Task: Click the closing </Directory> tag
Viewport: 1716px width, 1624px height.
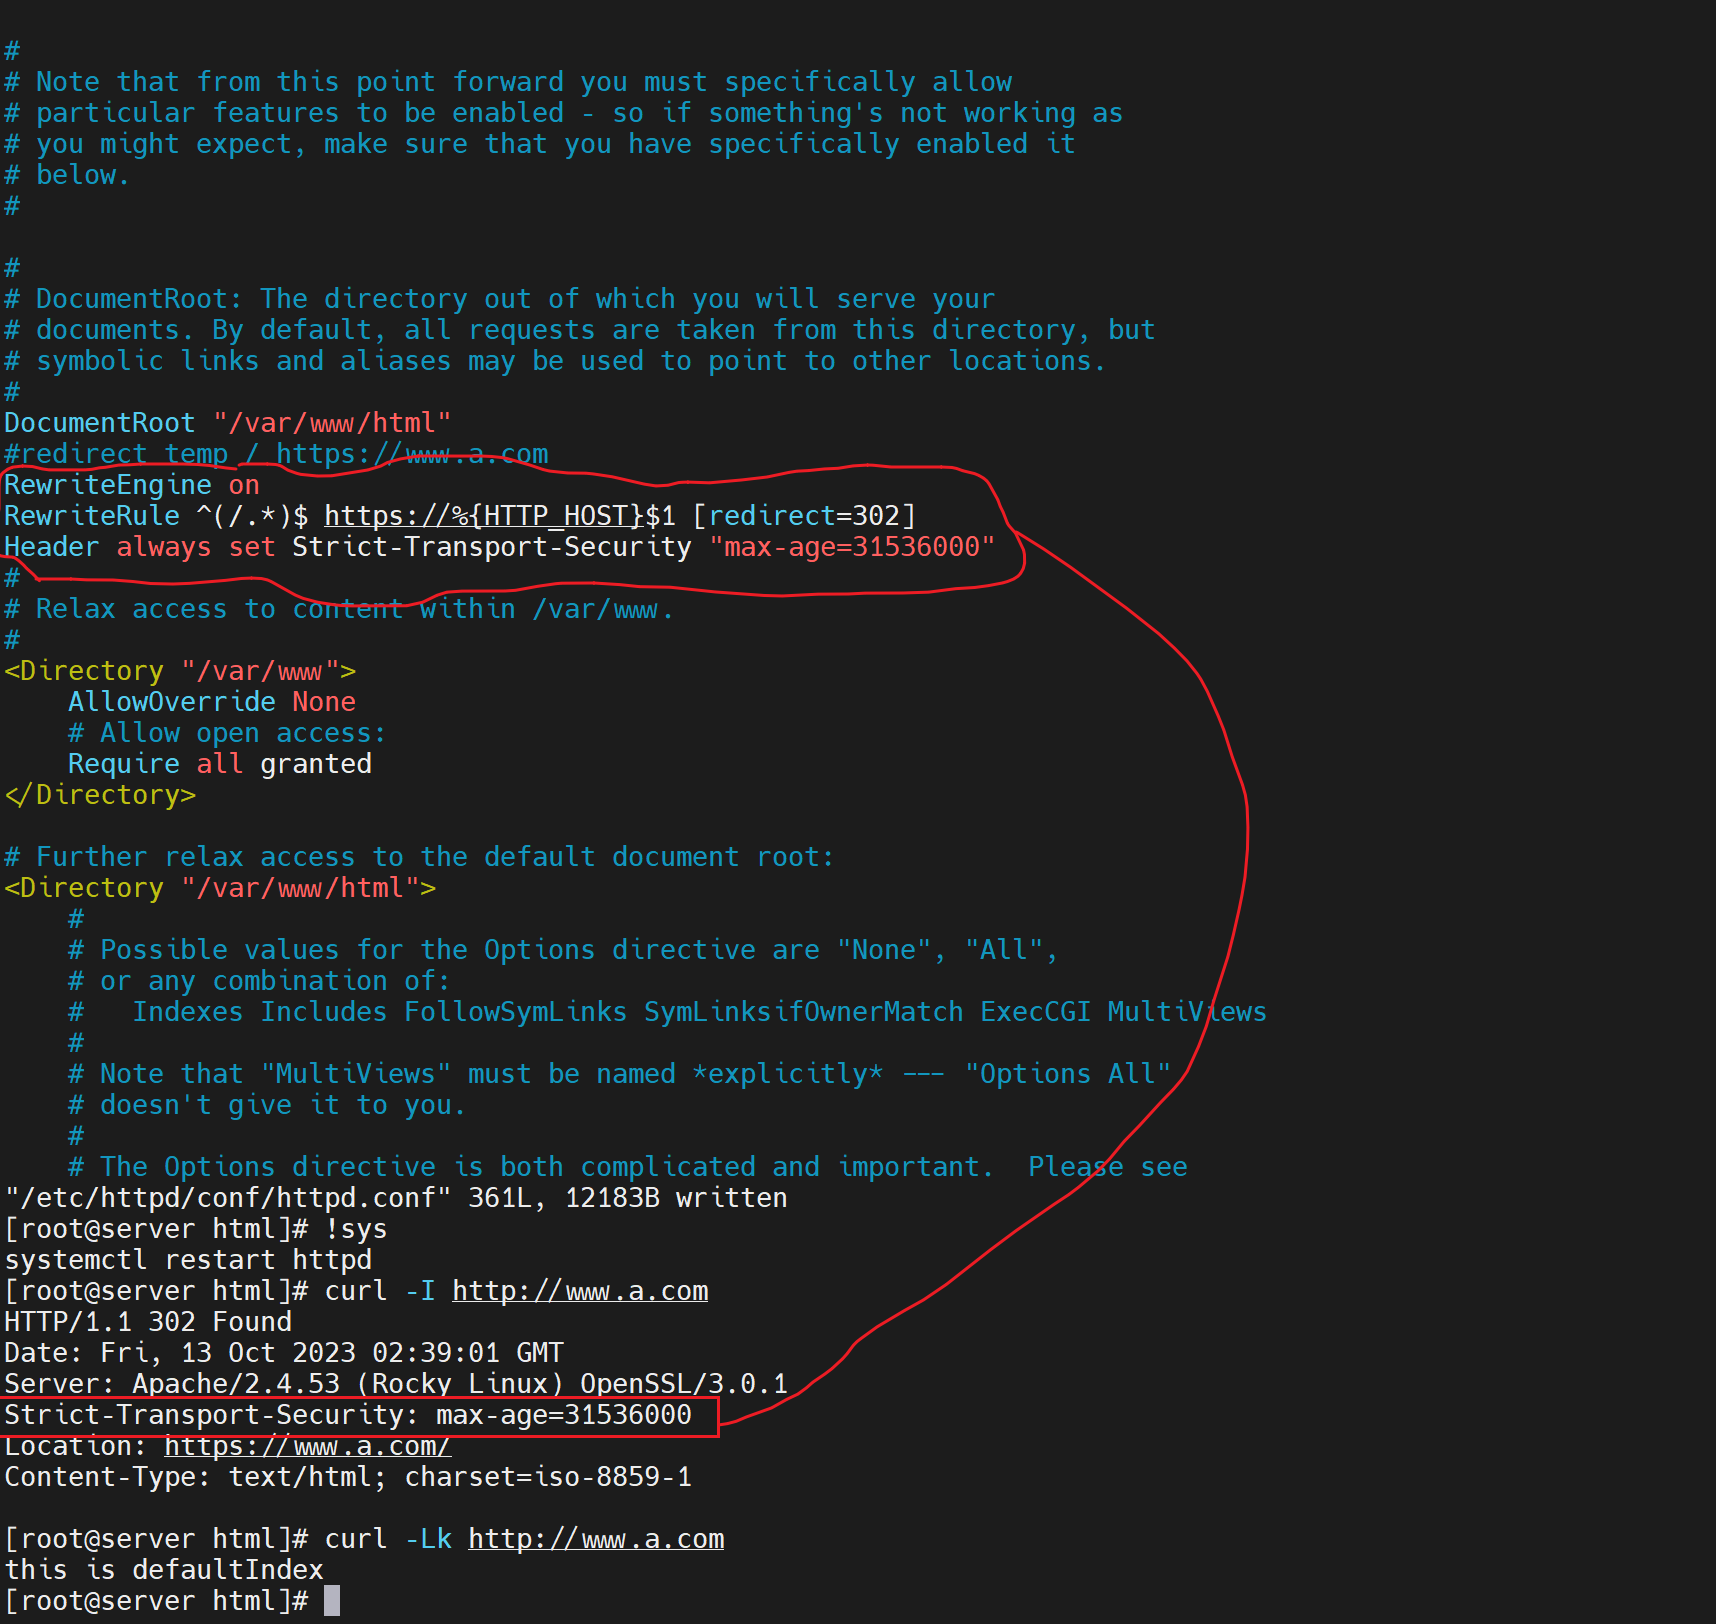Action: tap(100, 795)
